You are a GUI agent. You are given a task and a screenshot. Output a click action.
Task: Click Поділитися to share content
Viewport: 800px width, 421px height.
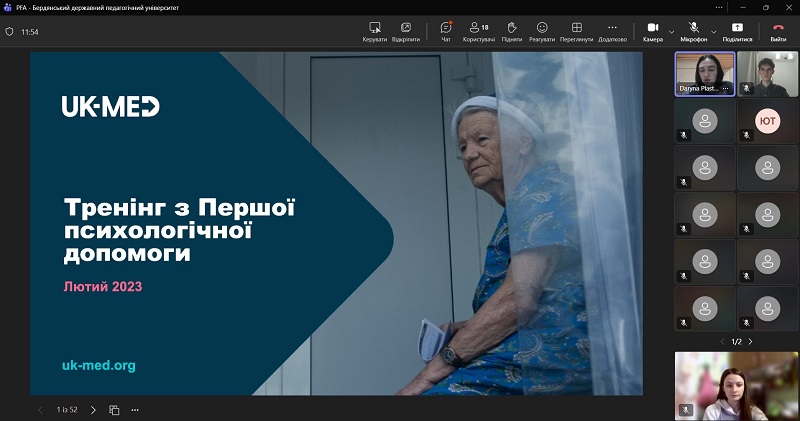click(x=737, y=31)
